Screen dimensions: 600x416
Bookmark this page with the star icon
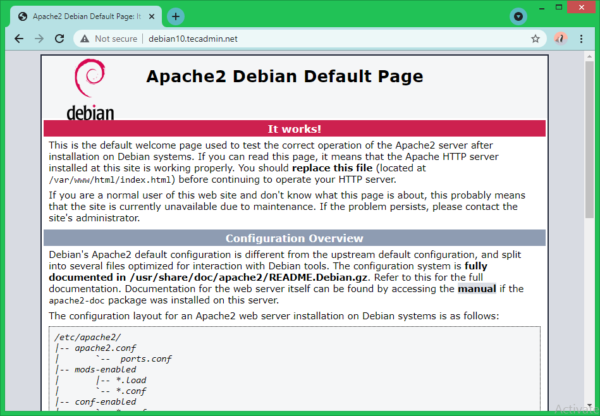click(x=536, y=39)
